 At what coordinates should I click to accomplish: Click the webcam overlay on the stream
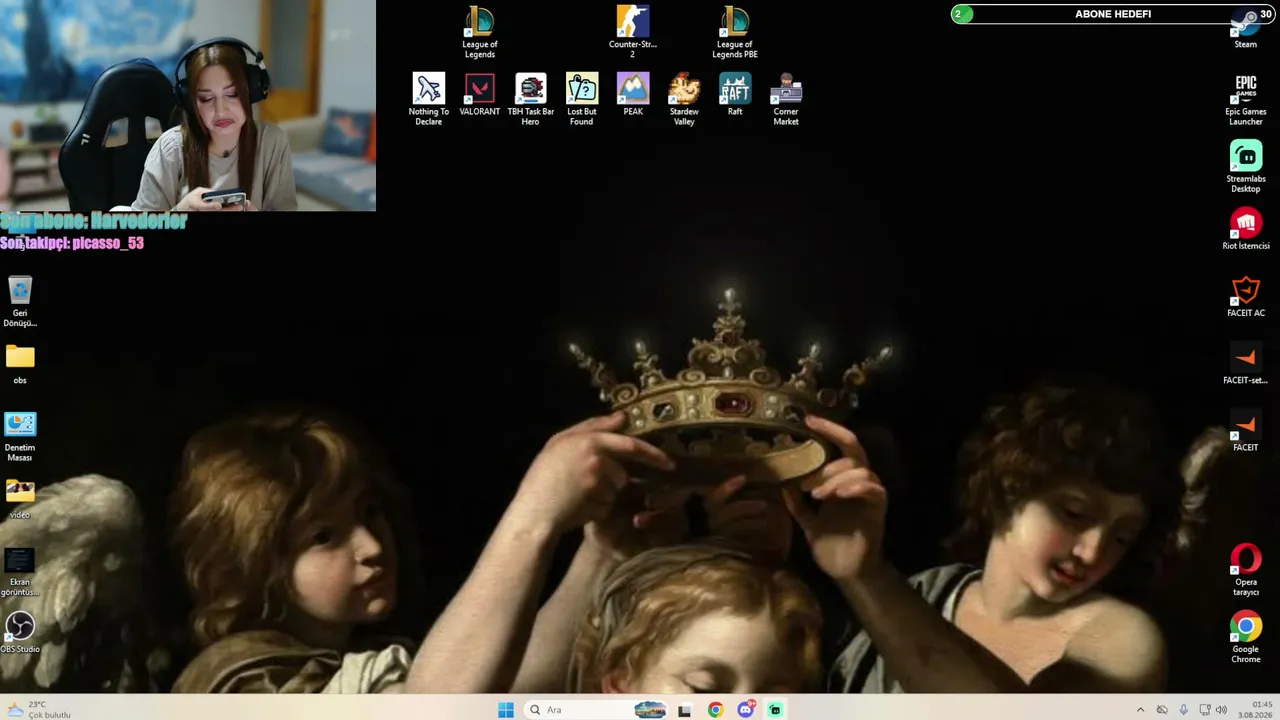(188, 105)
